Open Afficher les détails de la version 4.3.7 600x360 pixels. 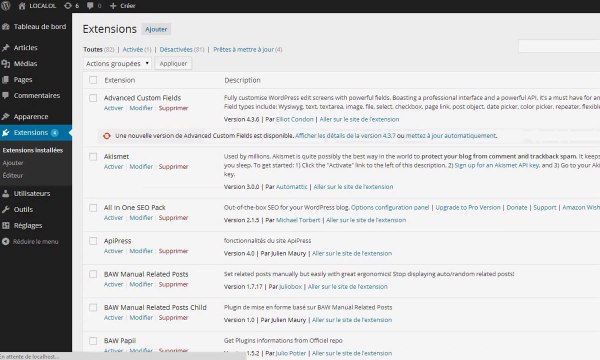coord(345,136)
